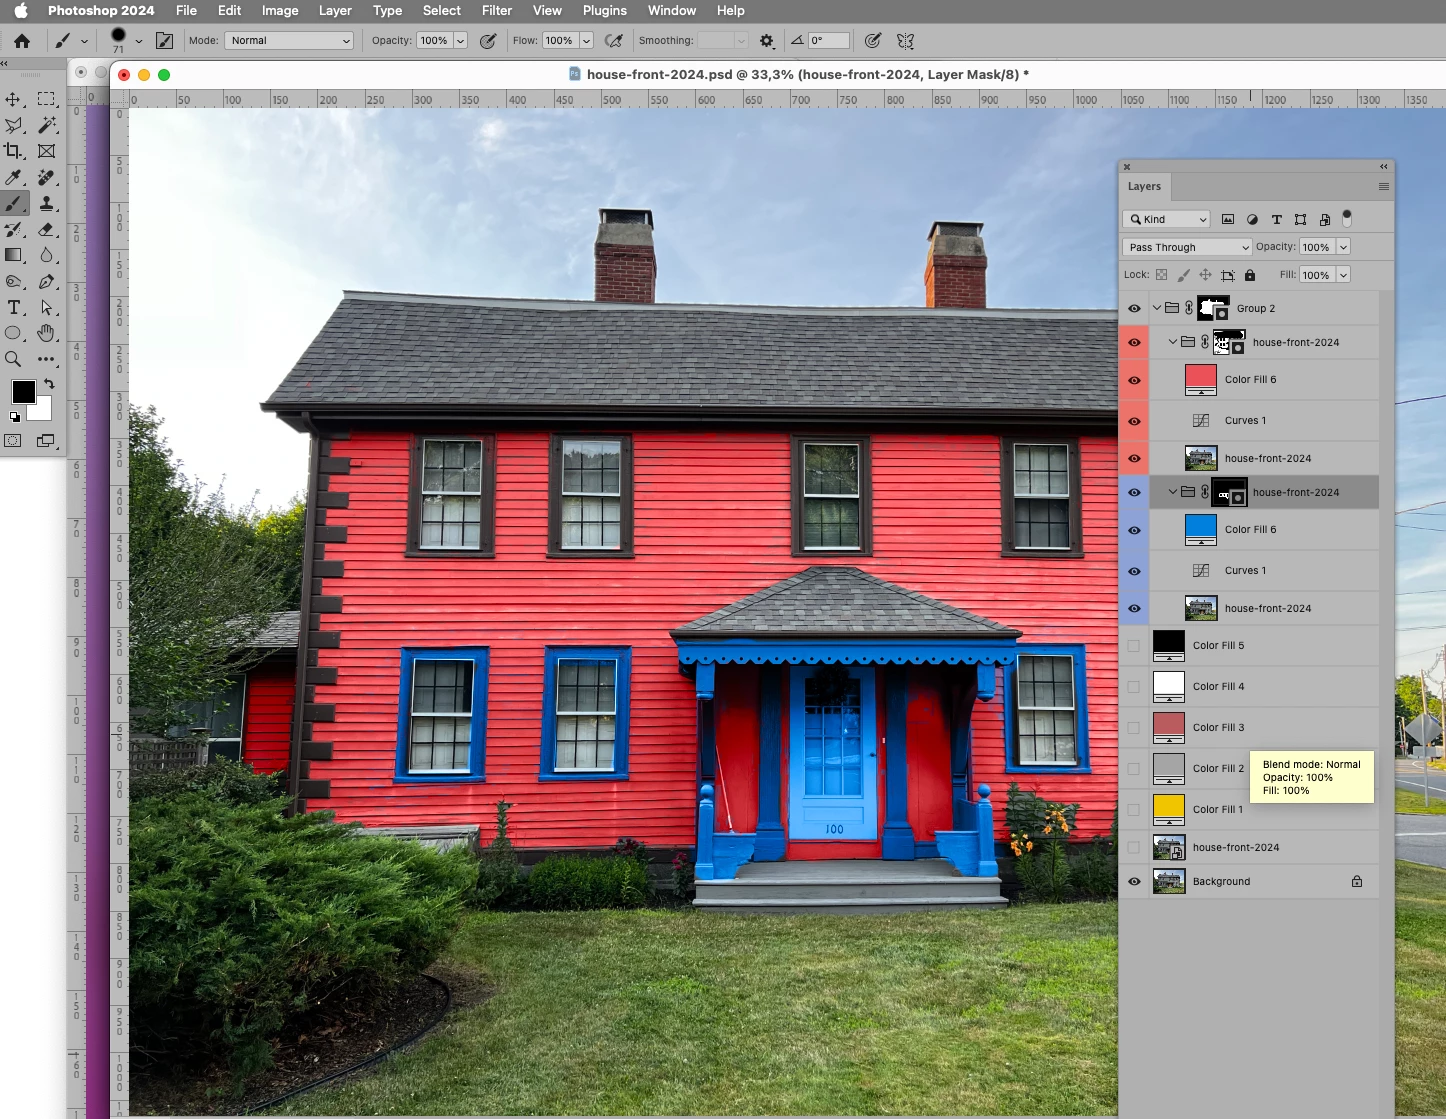Select the History Brush tool
Screen dimensions: 1446x1119
13,229
